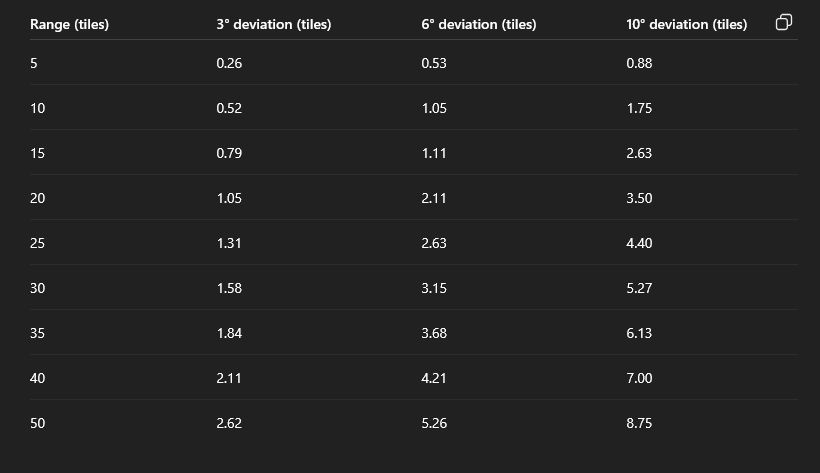Select the 0.88 cell in the first row
The image size is (820, 473).
coord(639,63)
